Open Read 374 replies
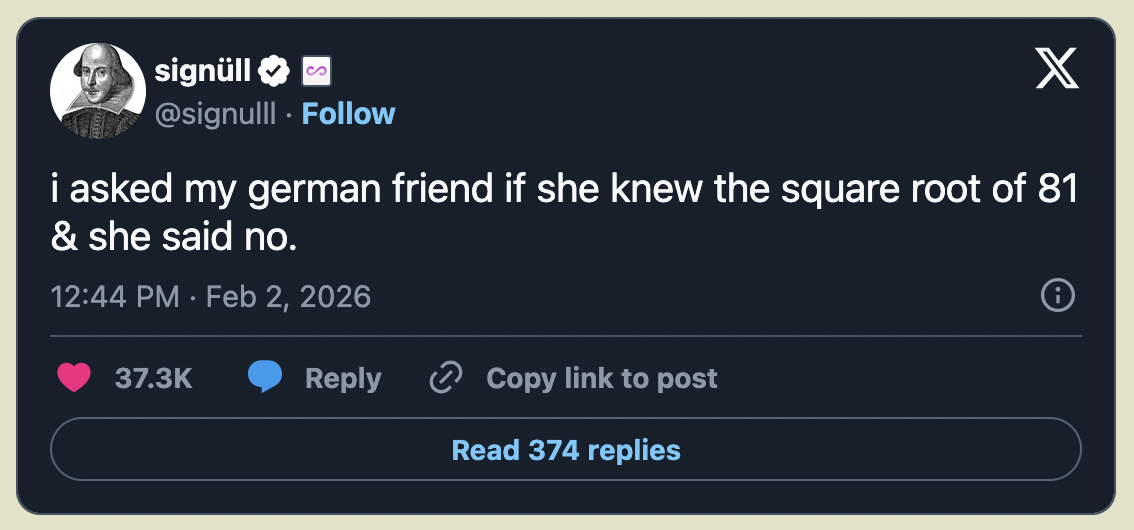This screenshot has height=530, width=1134. click(566, 449)
